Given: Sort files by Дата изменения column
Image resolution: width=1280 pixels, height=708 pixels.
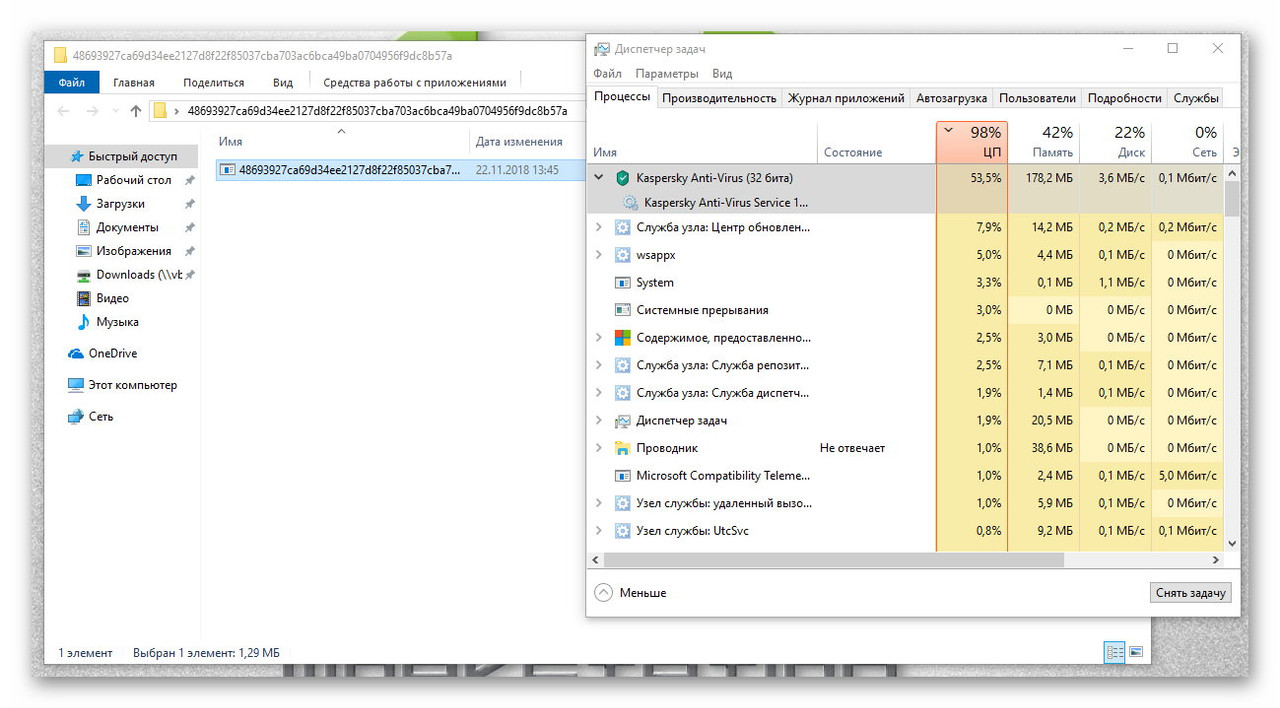Looking at the screenshot, I should click(519, 142).
